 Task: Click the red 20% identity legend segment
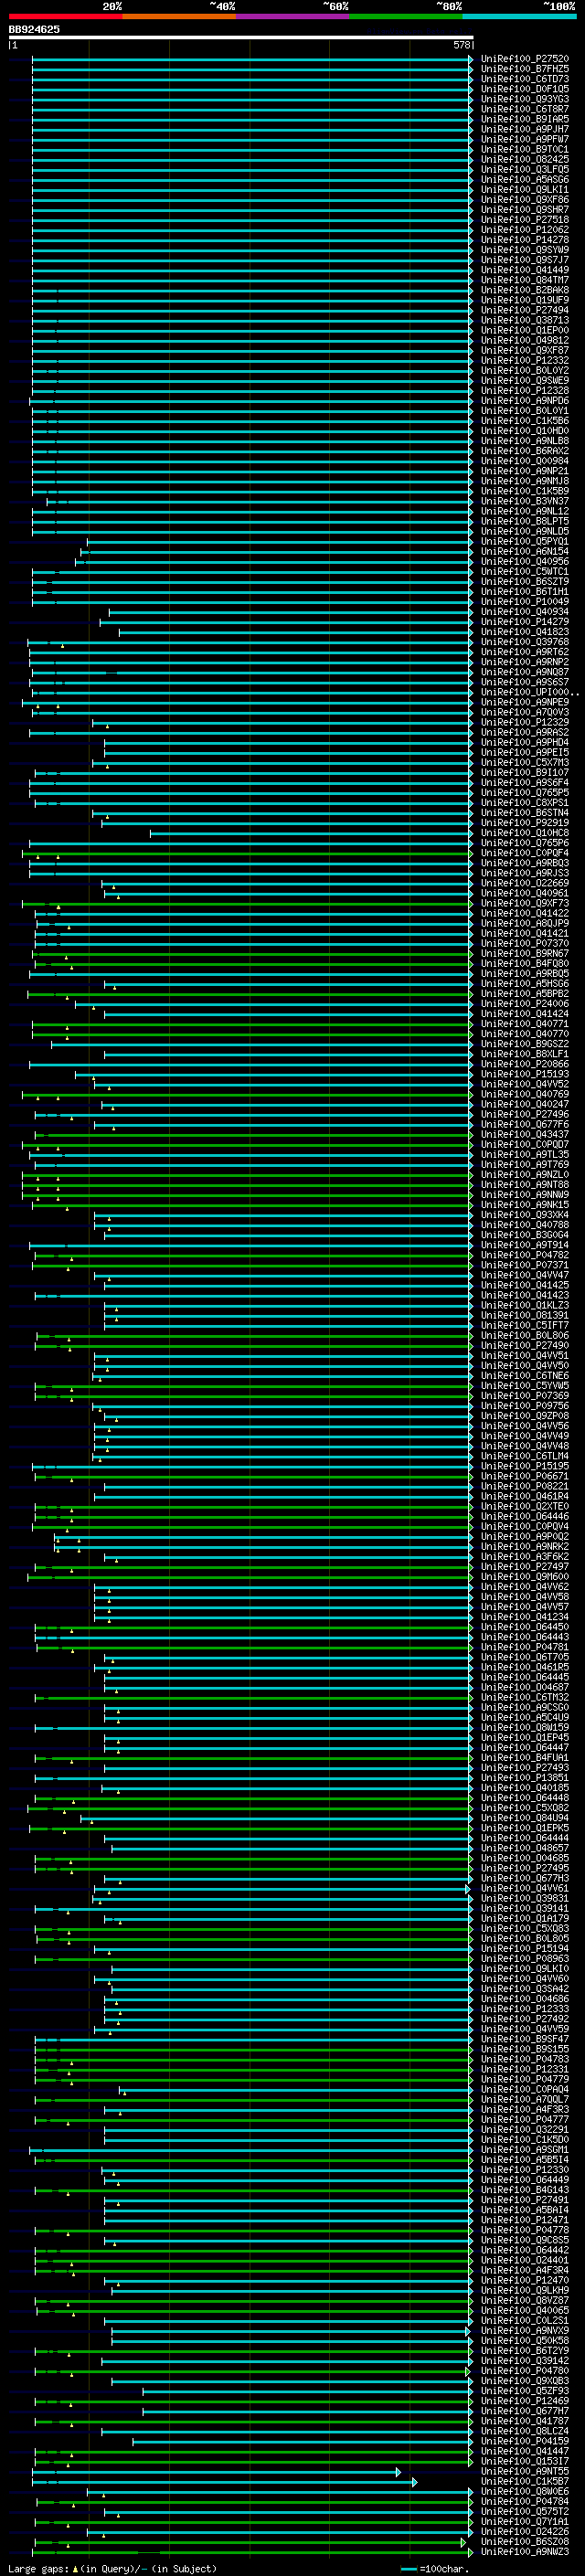click(66, 16)
